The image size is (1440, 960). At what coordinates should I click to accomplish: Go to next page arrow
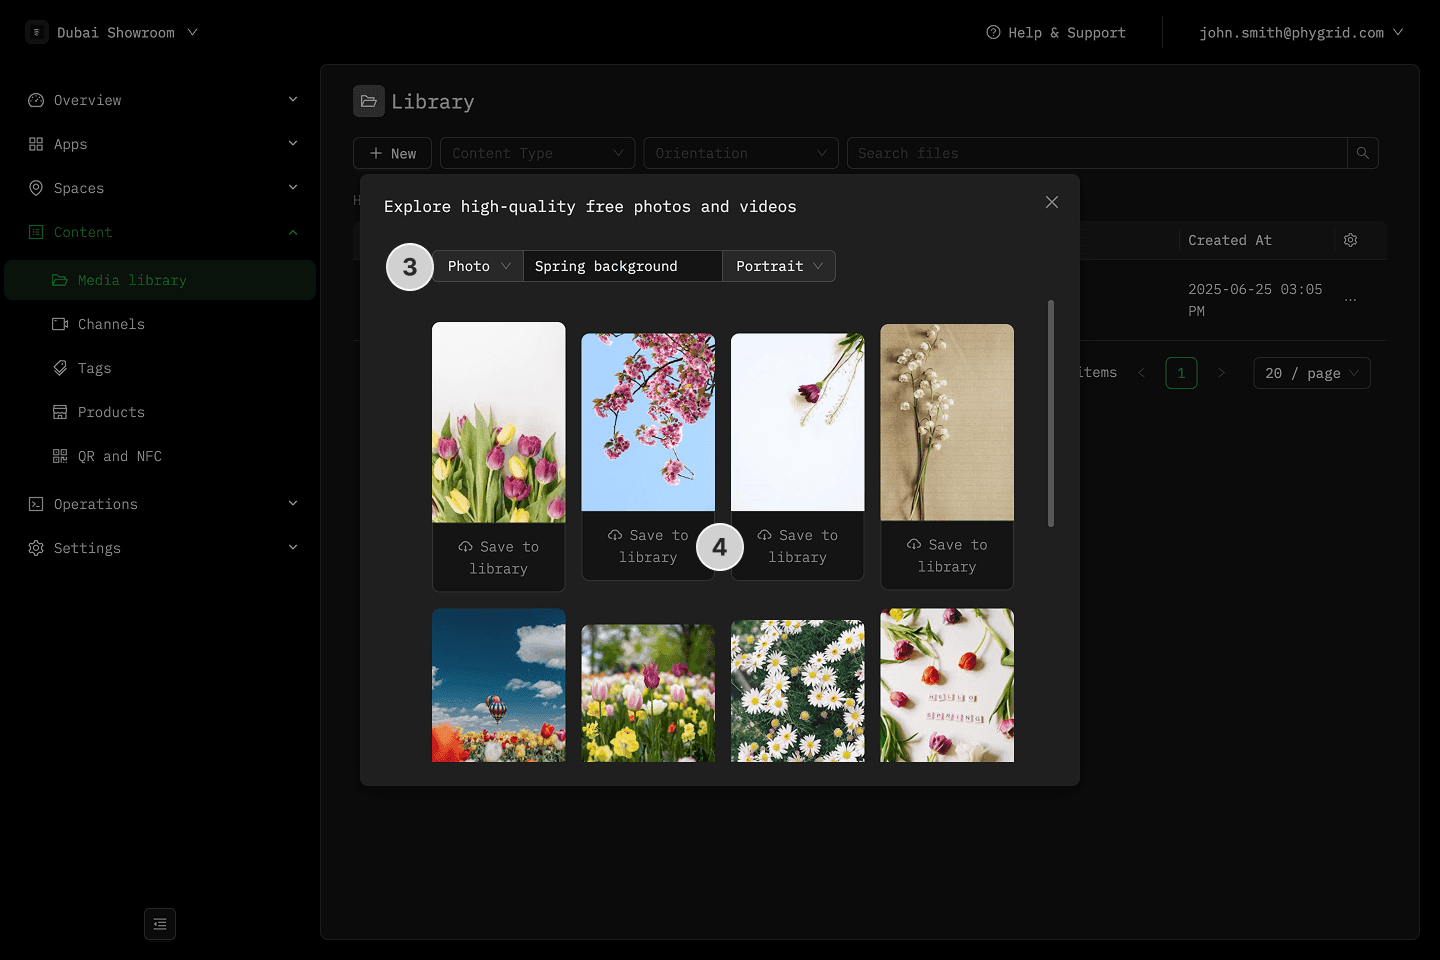(1221, 373)
